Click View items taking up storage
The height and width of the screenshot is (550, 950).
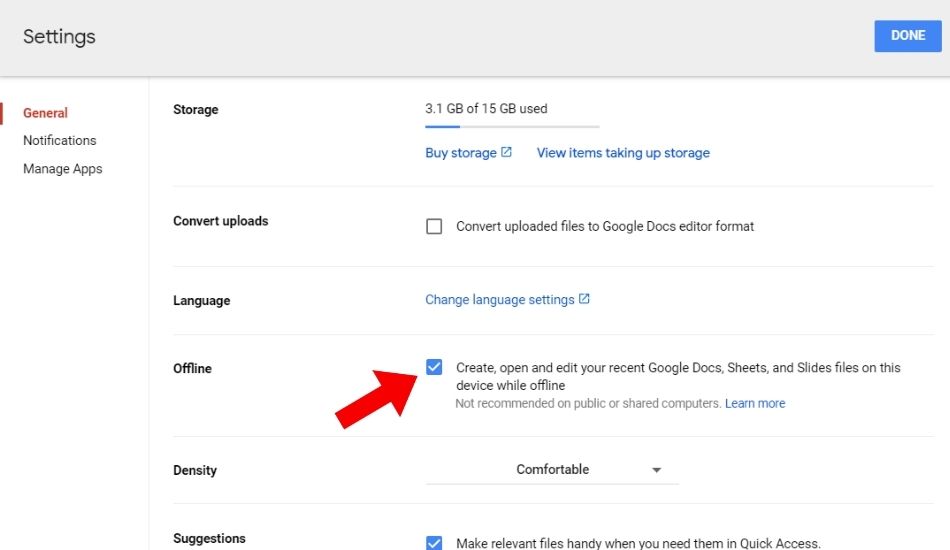click(x=623, y=153)
